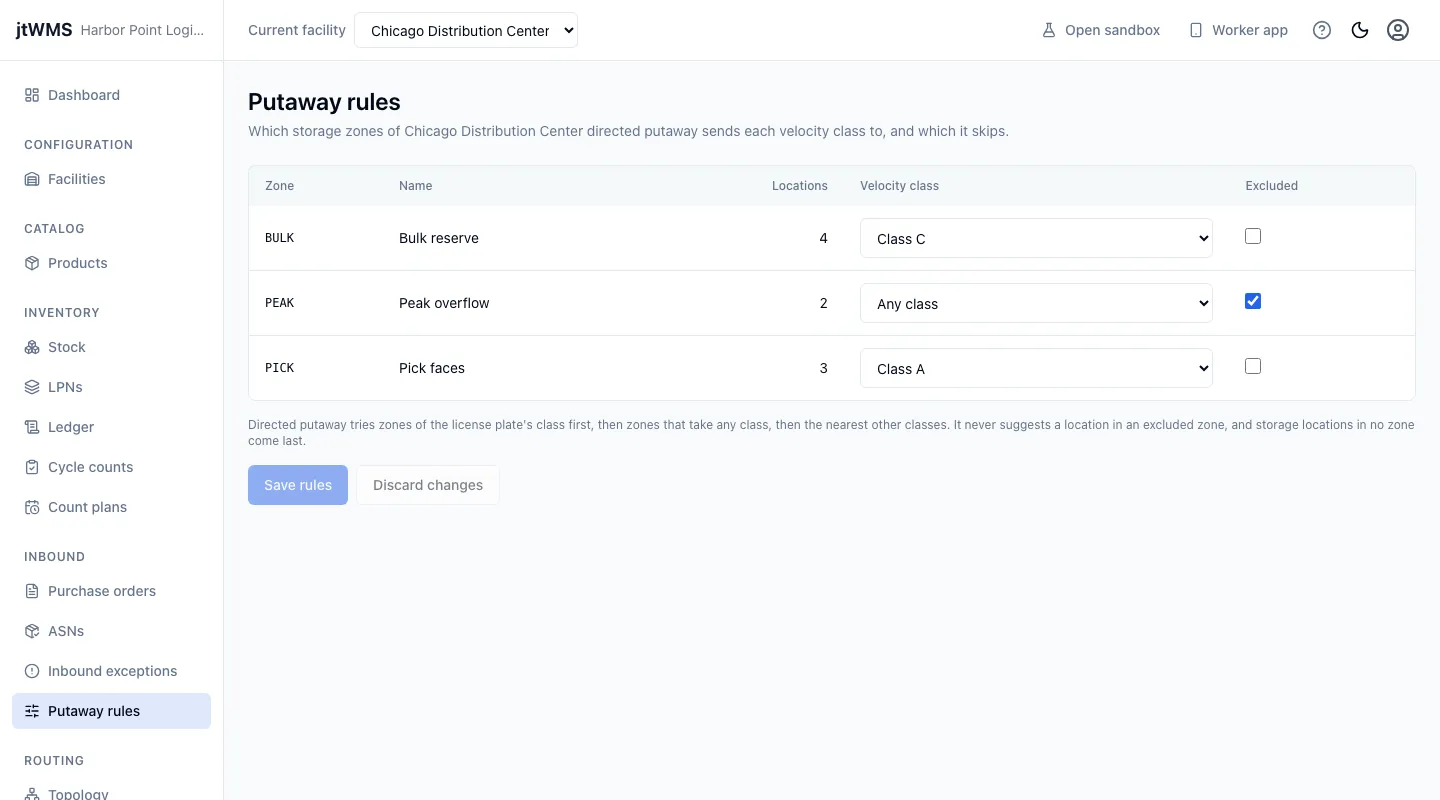This screenshot has height=800, width=1440.
Task: Click the Products box icon
Action: coord(32,263)
